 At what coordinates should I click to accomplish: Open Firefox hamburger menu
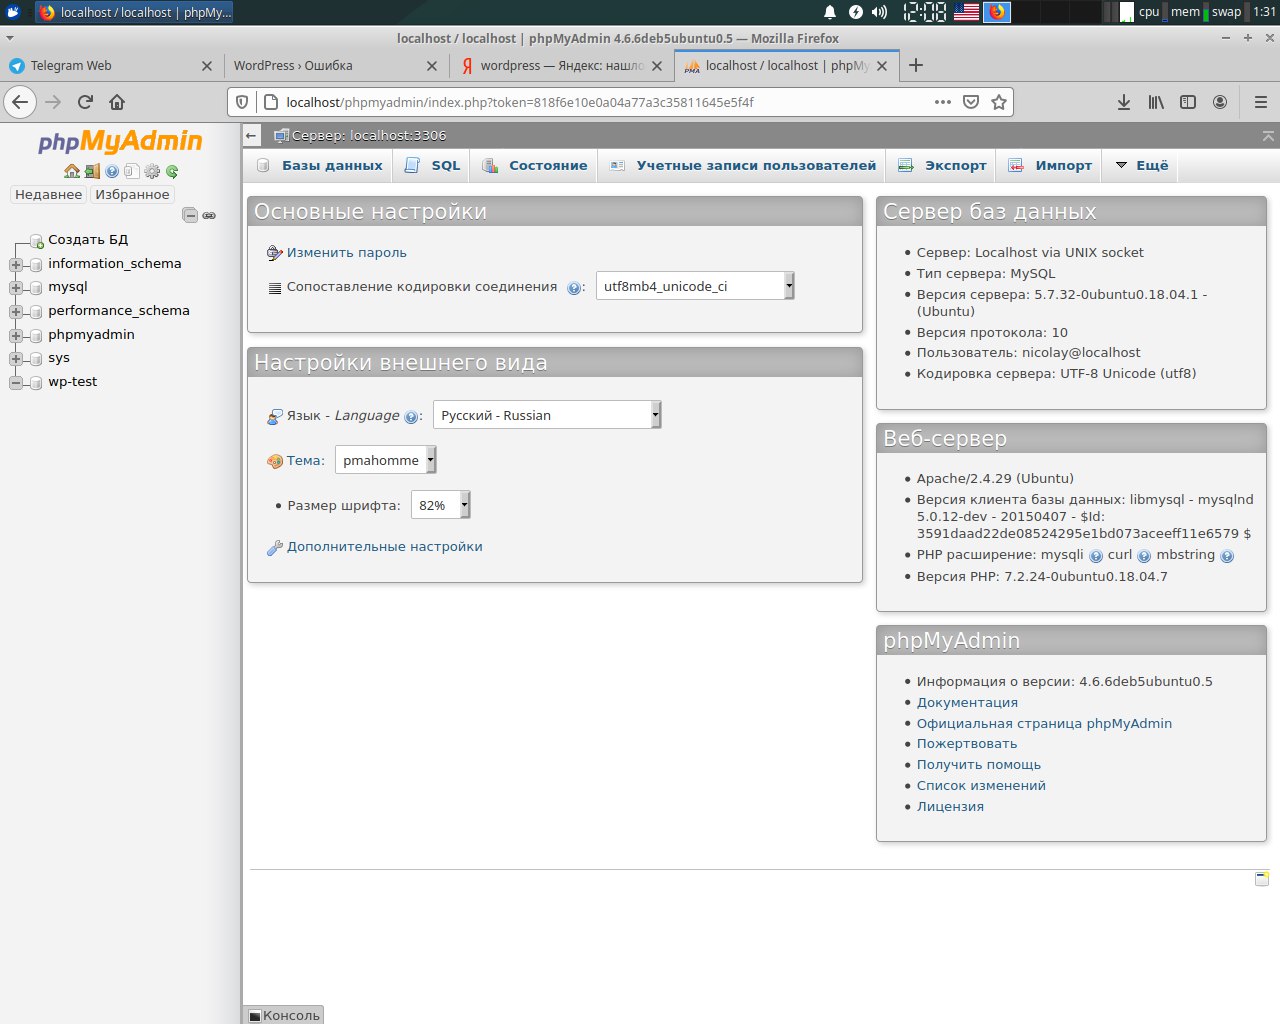[x=1260, y=102]
